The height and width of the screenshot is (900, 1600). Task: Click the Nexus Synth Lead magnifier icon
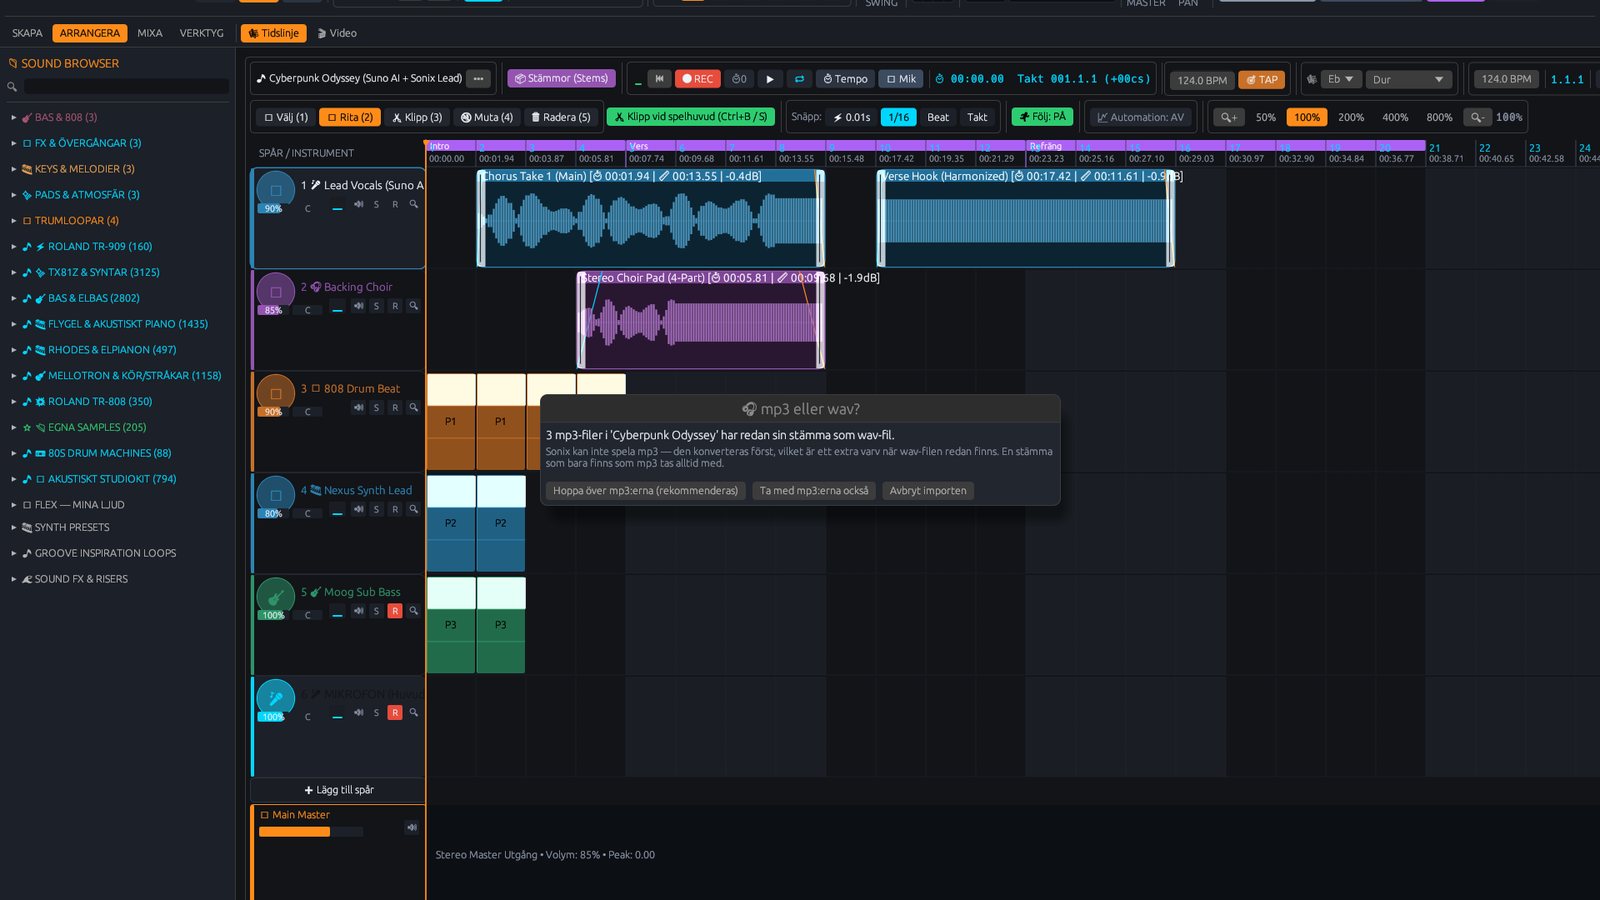(413, 509)
